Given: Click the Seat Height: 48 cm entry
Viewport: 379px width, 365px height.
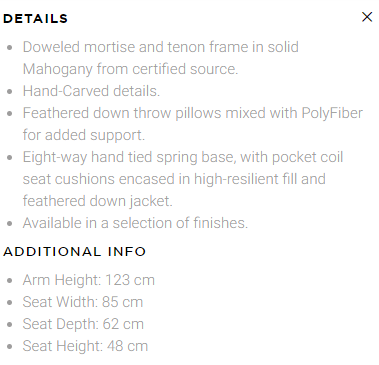Looking at the screenshot, I should [85, 346].
